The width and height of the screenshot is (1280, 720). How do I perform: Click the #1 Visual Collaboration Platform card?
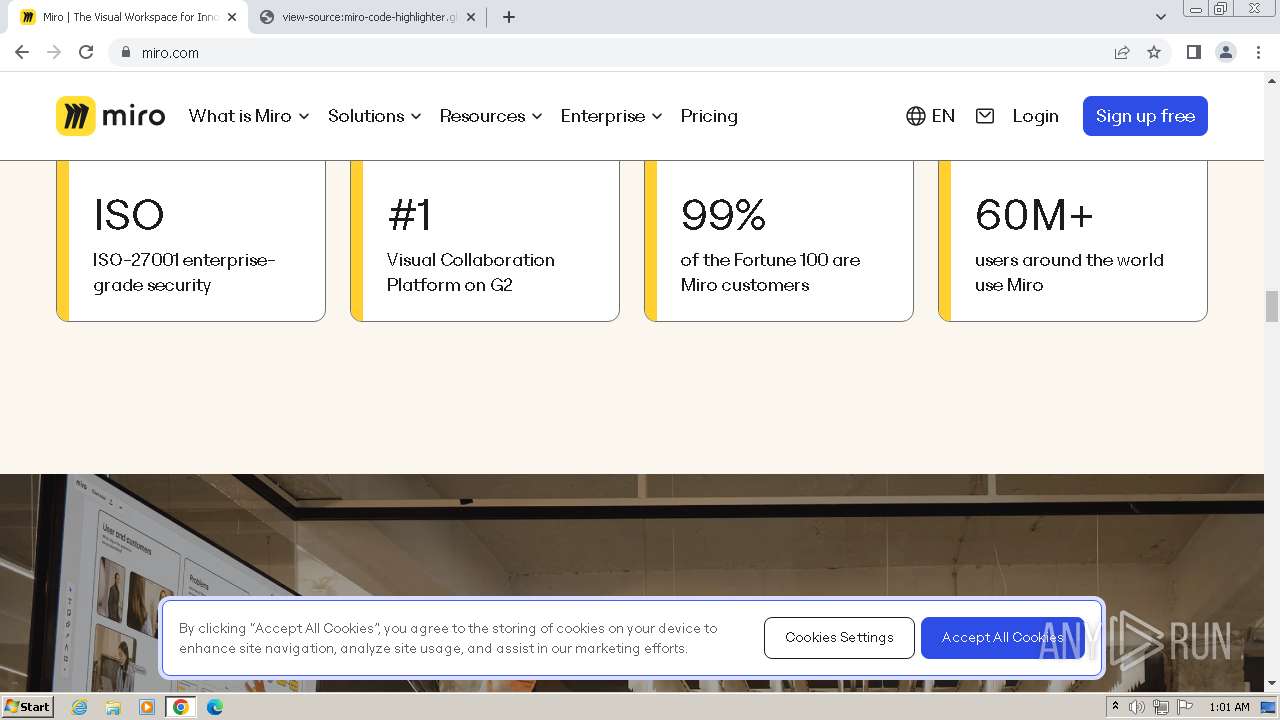[485, 241]
